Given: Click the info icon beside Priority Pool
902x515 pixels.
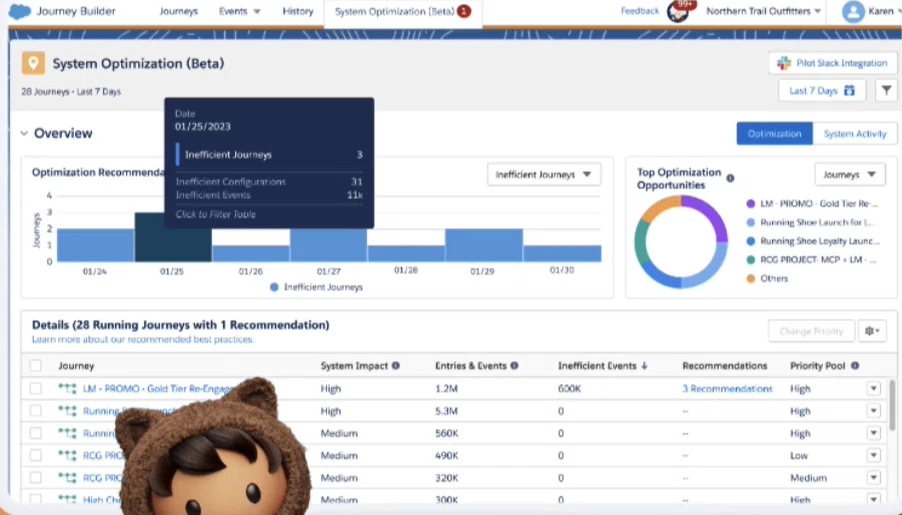Looking at the screenshot, I should pos(855,365).
